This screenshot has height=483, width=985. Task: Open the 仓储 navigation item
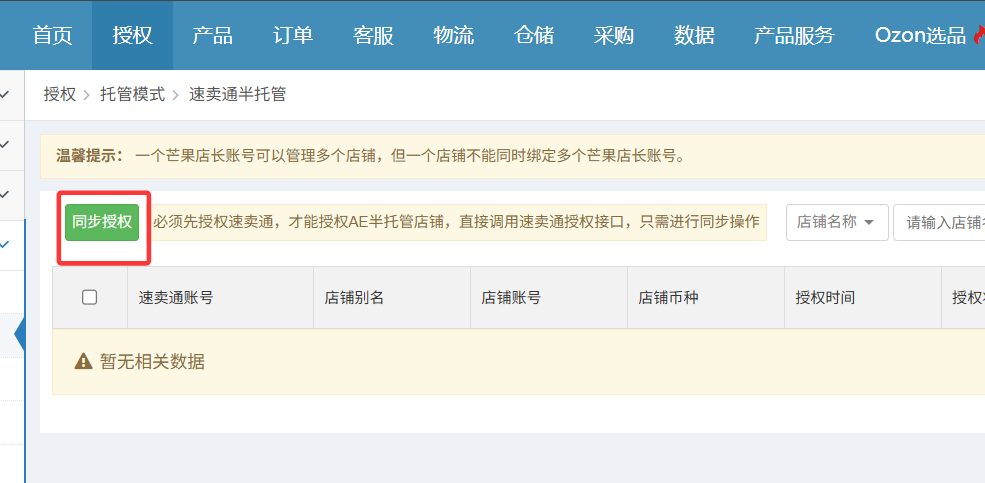tap(533, 35)
